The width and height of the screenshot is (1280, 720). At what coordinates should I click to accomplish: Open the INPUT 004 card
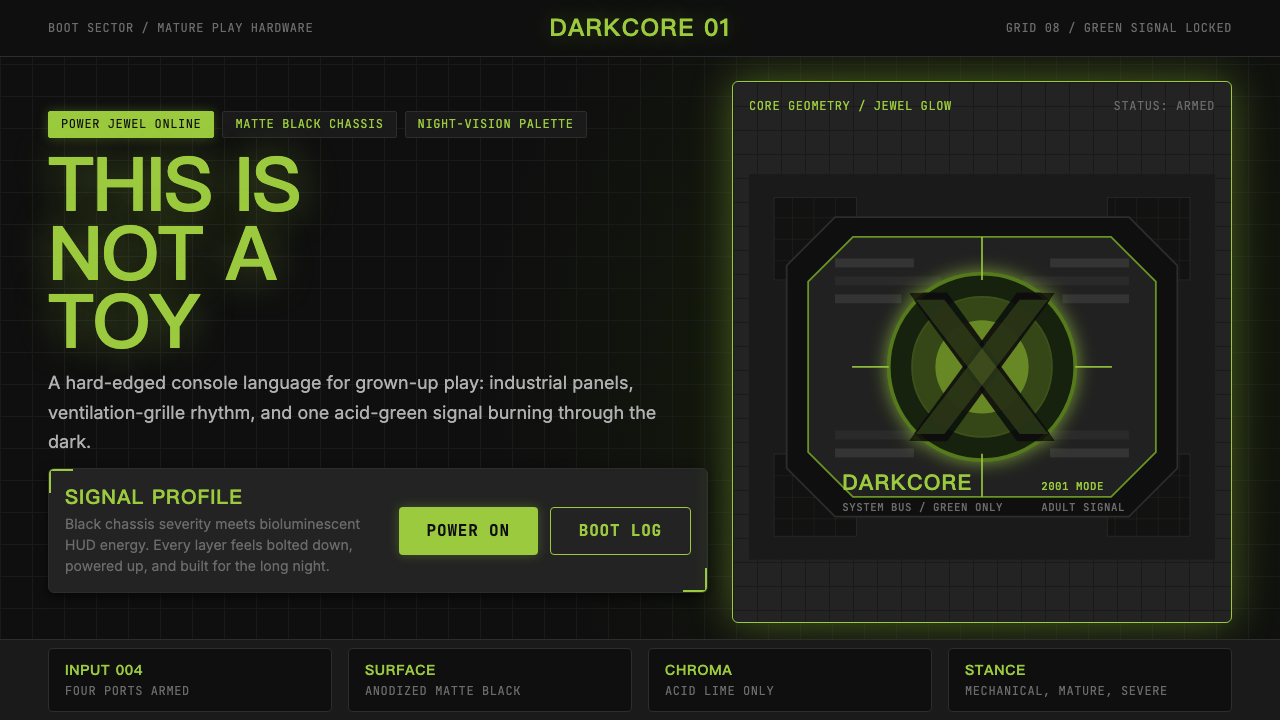tap(190, 680)
